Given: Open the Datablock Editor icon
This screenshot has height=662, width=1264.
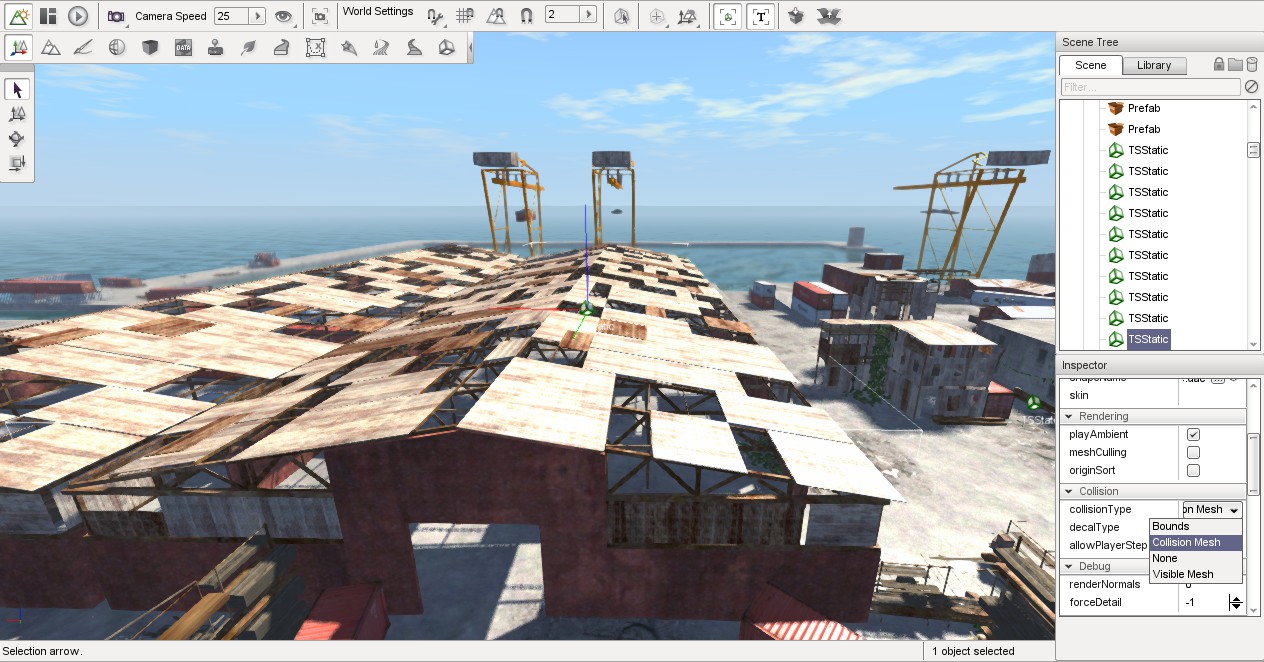Looking at the screenshot, I should tap(183, 47).
